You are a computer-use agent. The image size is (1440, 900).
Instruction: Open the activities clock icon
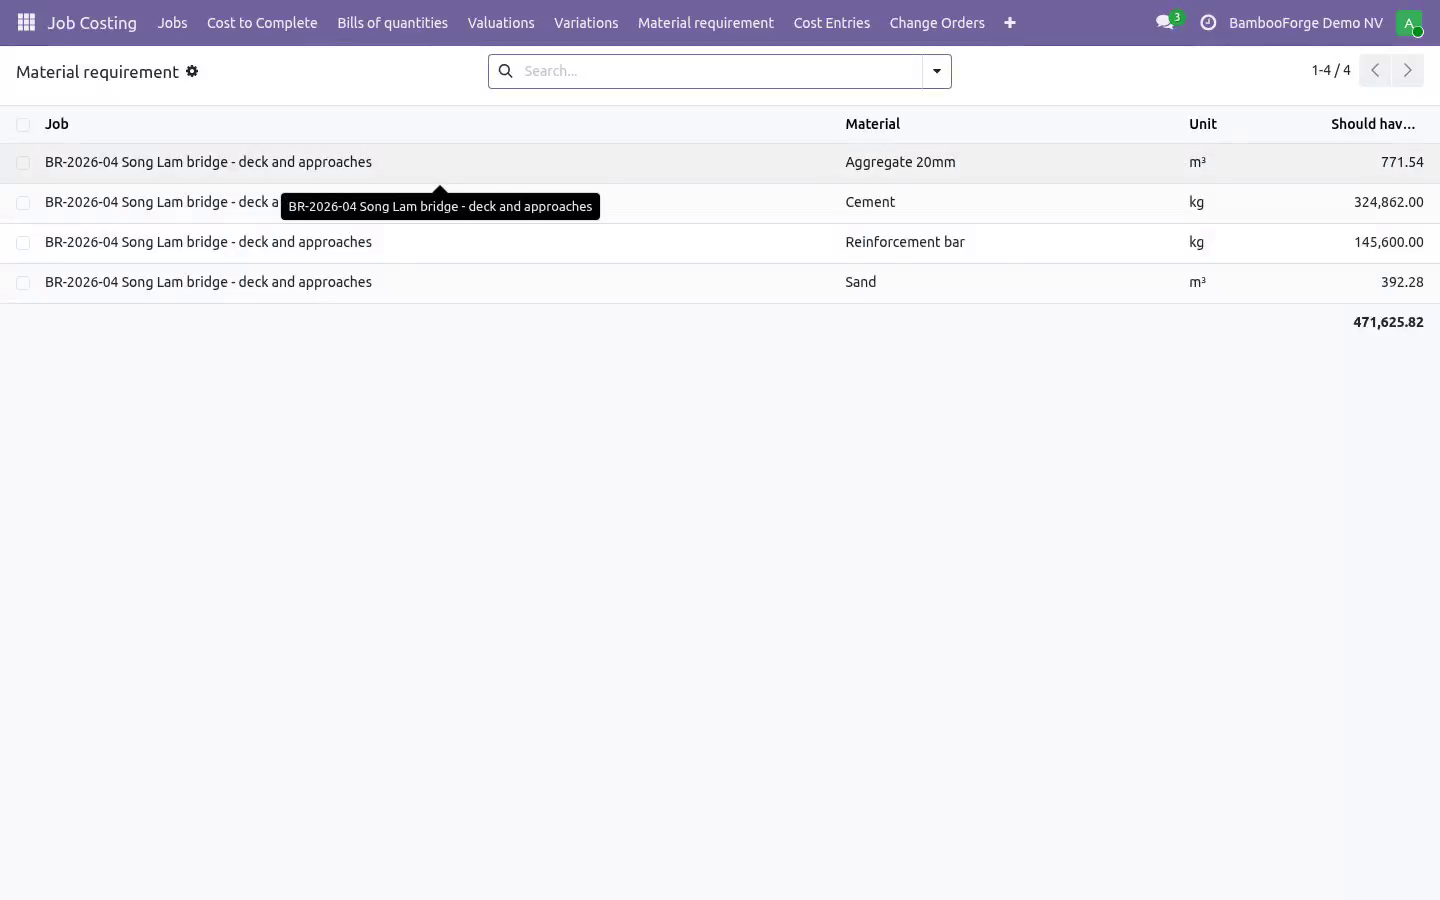[x=1208, y=22]
